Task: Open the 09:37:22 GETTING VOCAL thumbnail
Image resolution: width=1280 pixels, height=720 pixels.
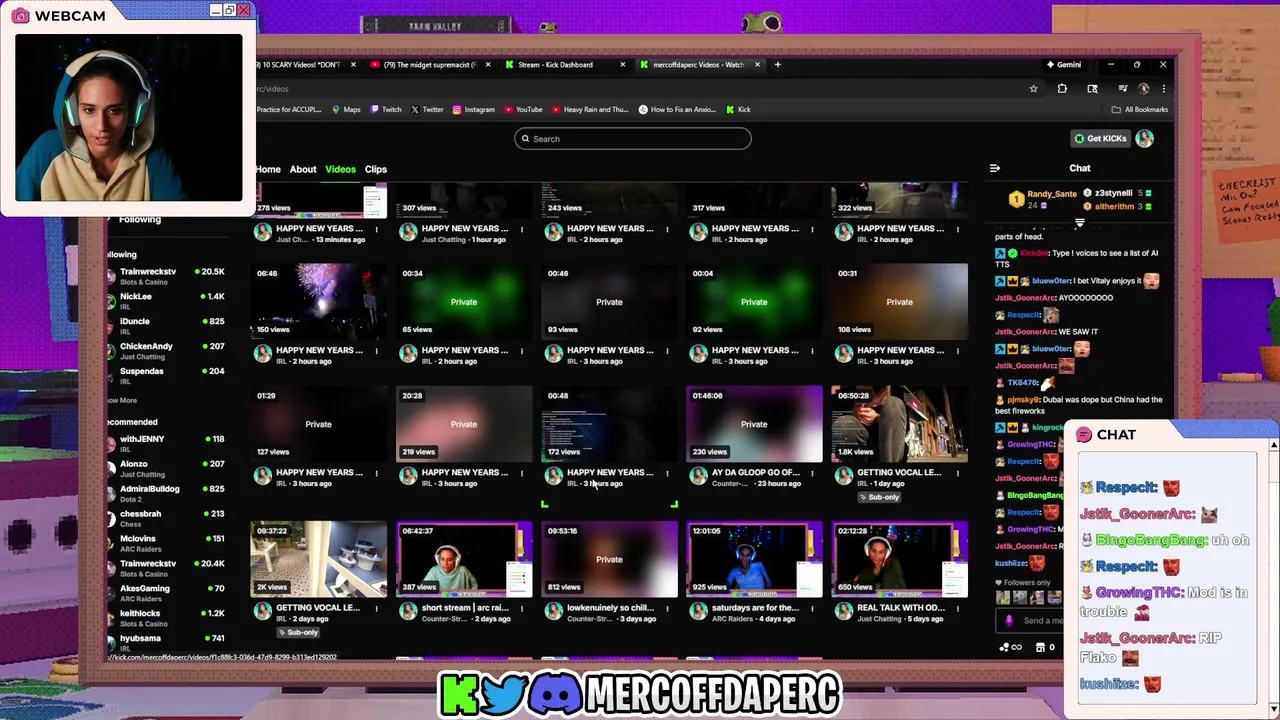Action: coord(318,559)
